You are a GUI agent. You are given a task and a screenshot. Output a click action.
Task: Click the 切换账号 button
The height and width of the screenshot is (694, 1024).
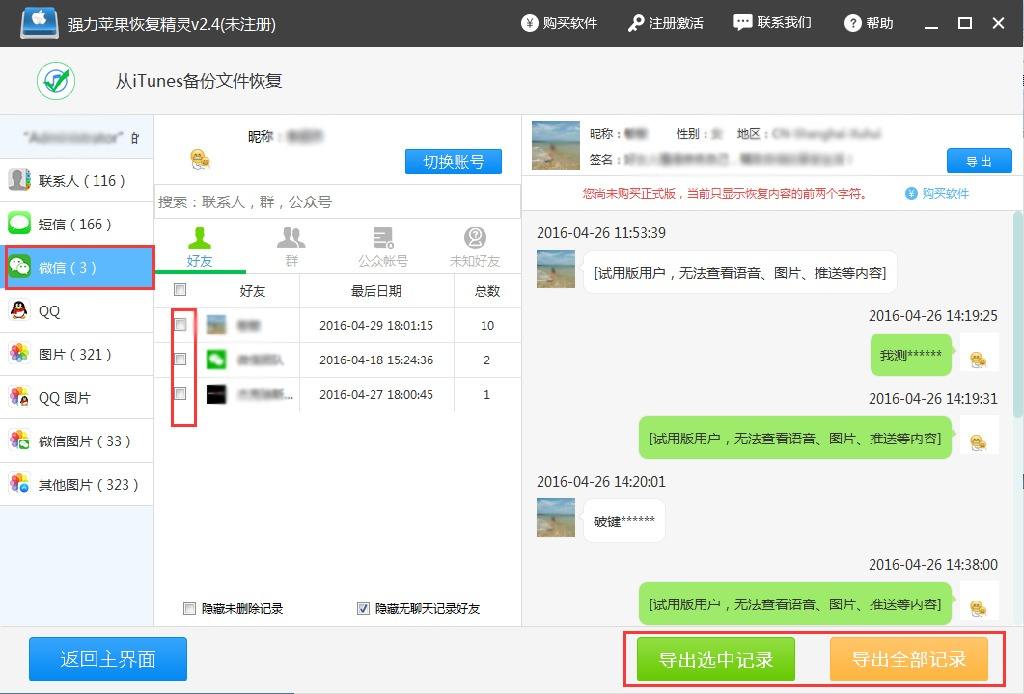coord(453,162)
